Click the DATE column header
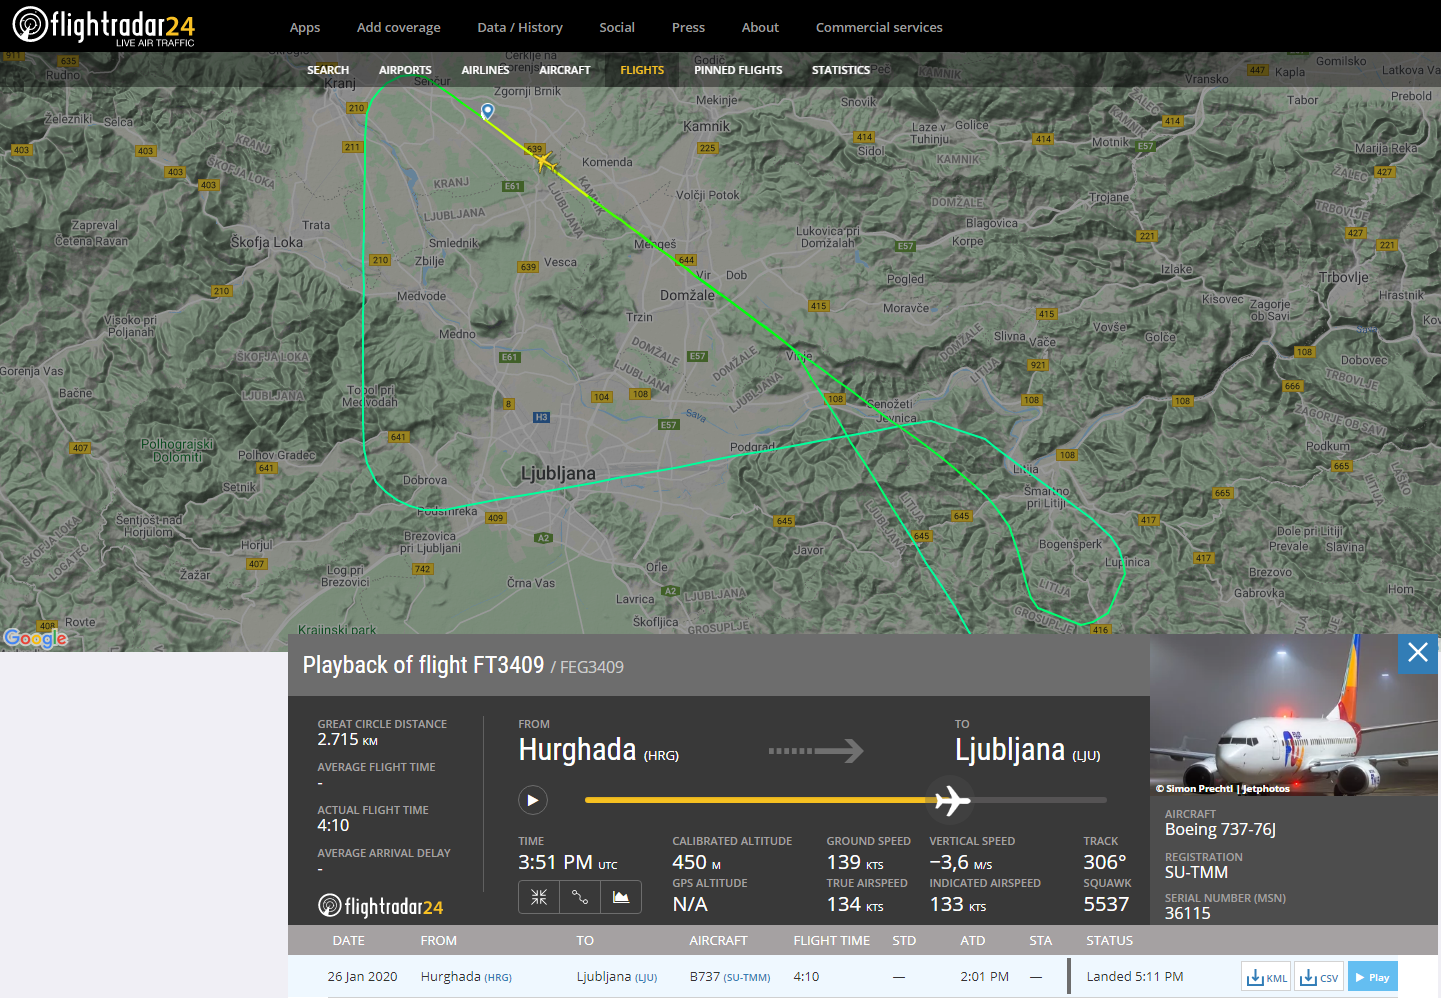 tap(348, 941)
